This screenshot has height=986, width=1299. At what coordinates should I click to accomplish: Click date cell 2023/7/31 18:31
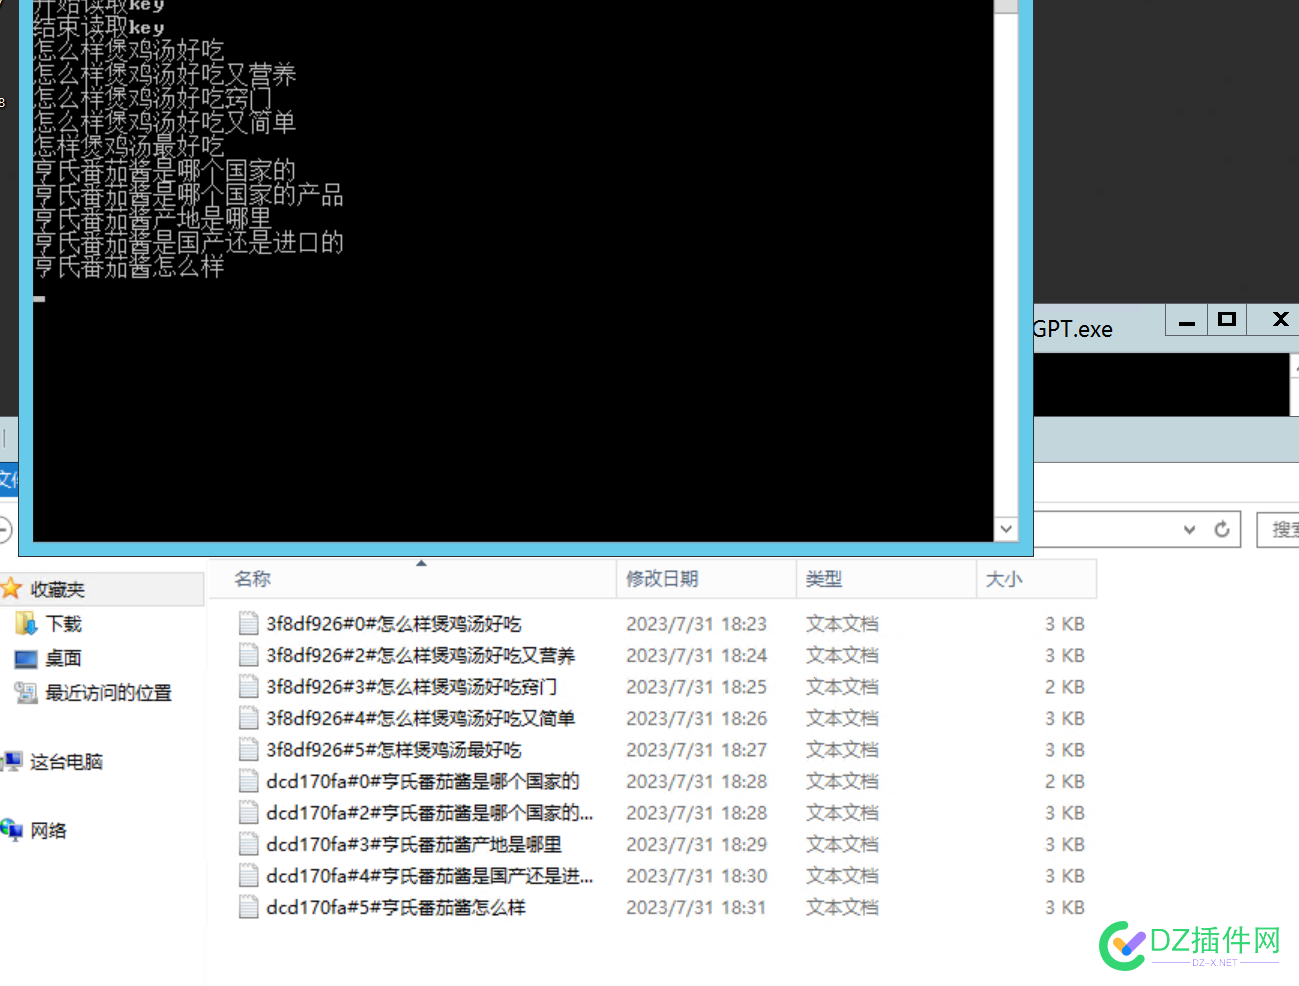click(x=696, y=907)
